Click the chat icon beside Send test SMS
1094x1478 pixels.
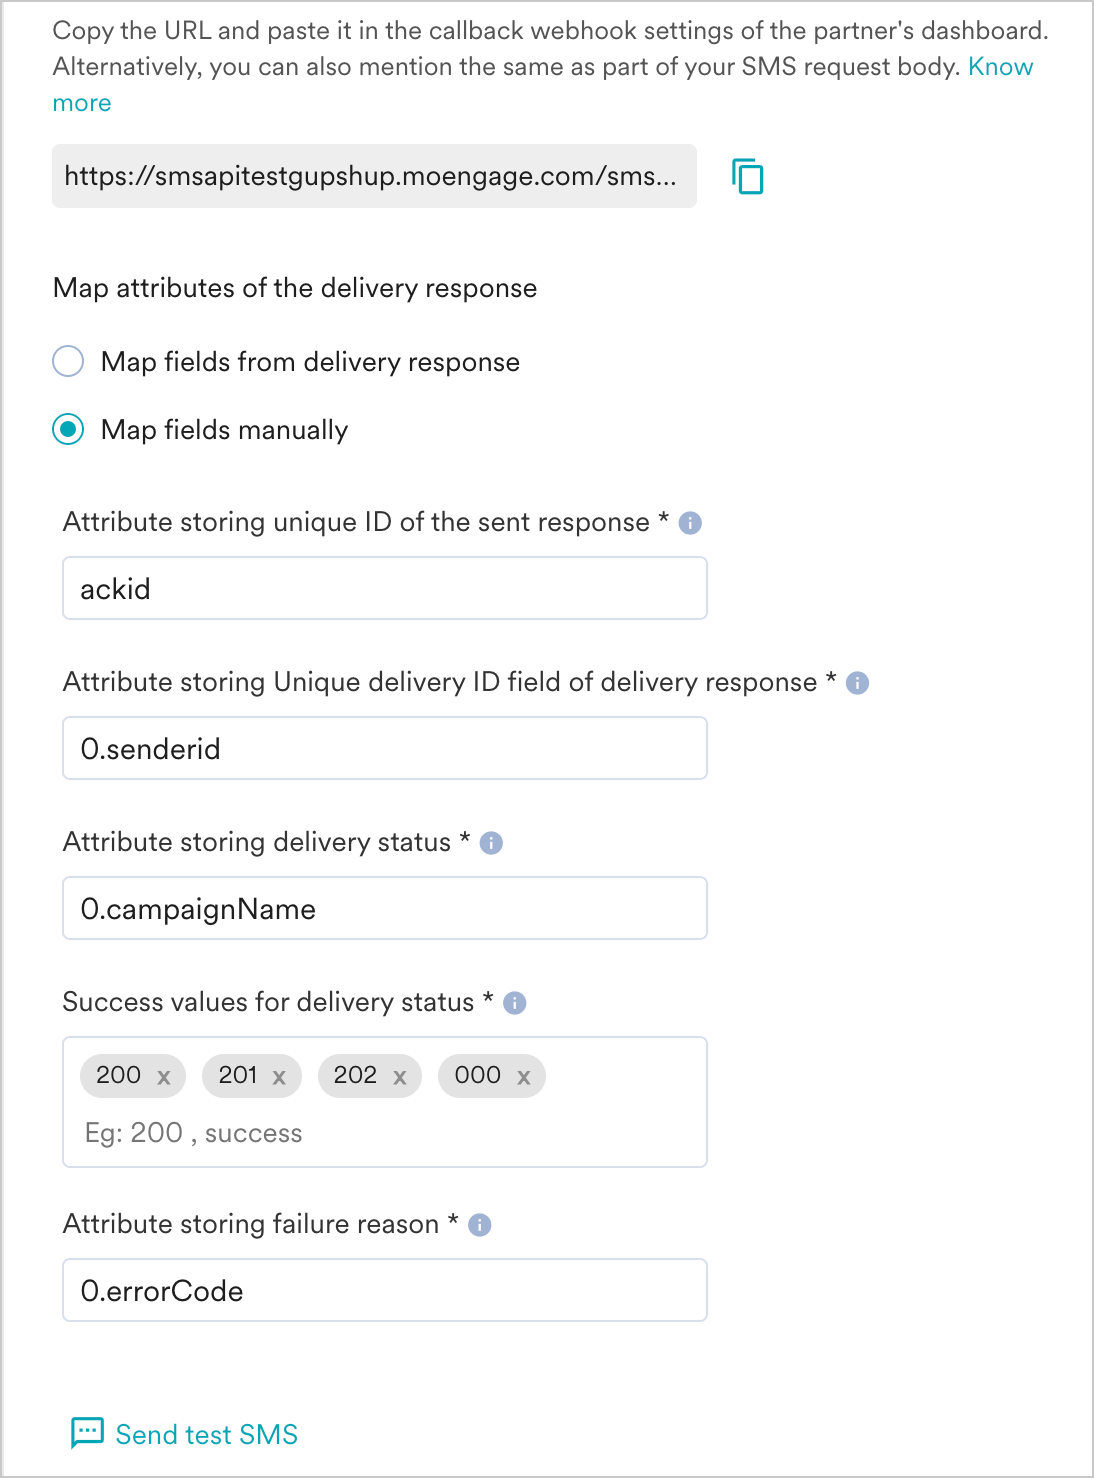pyautogui.click(x=87, y=1433)
